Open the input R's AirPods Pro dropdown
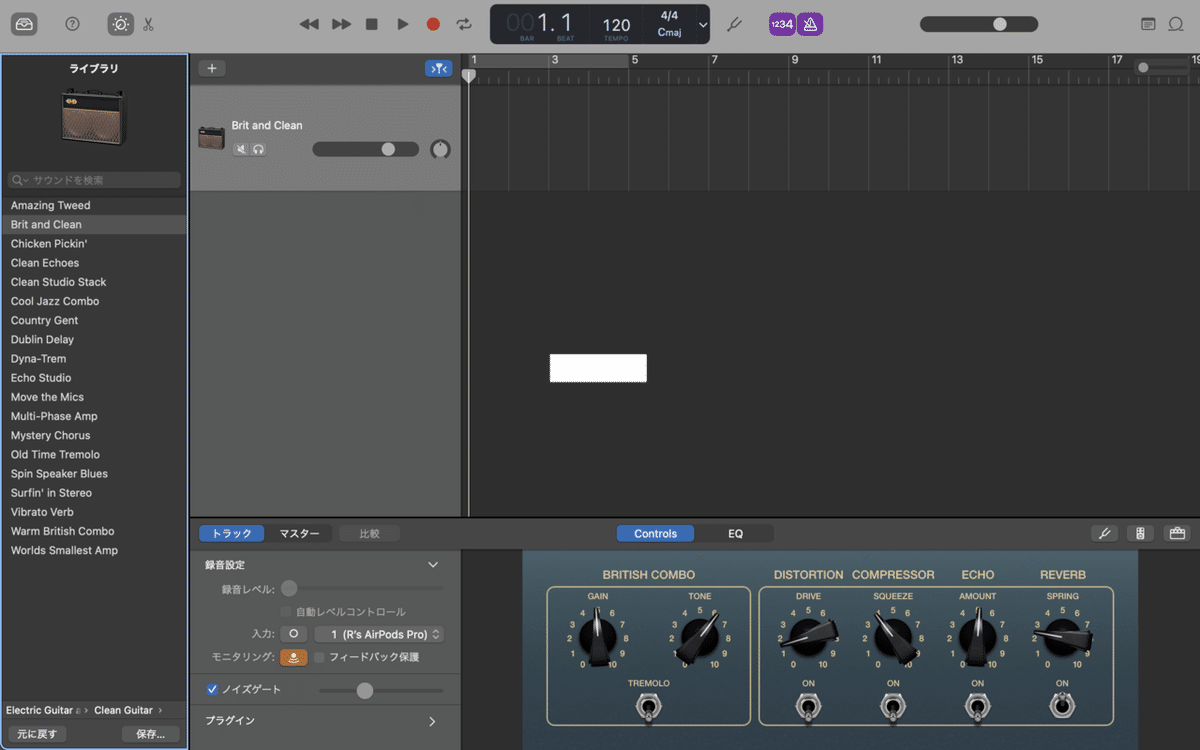 click(x=379, y=634)
